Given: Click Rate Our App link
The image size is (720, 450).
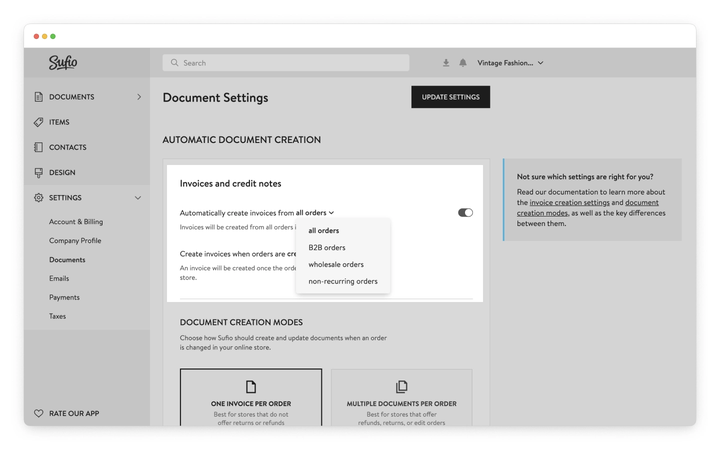Looking at the screenshot, I should pos(74,413).
